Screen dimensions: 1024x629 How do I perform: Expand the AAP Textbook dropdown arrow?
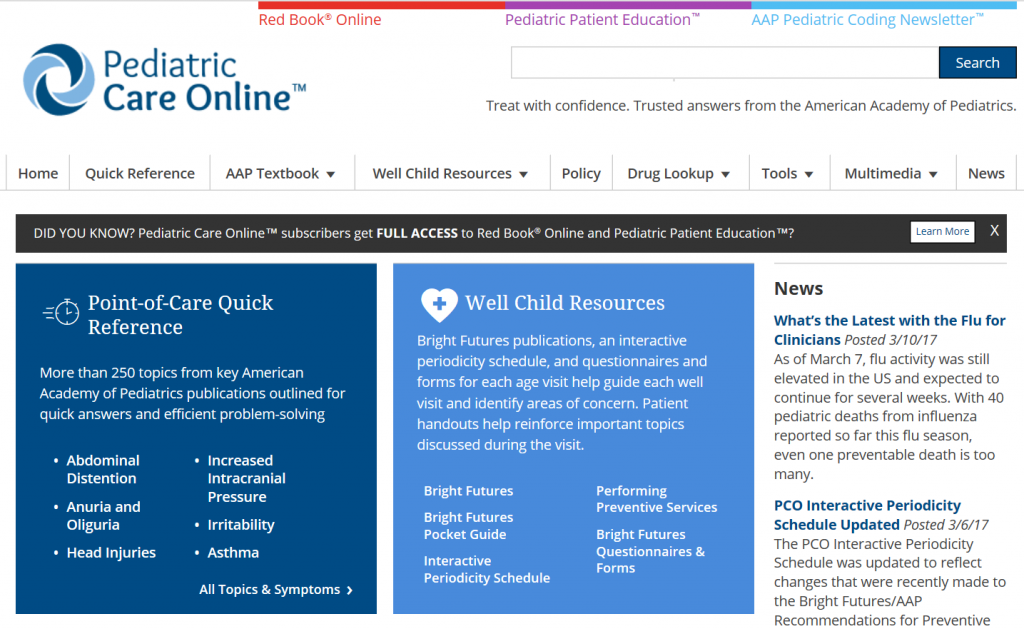click(x=330, y=174)
